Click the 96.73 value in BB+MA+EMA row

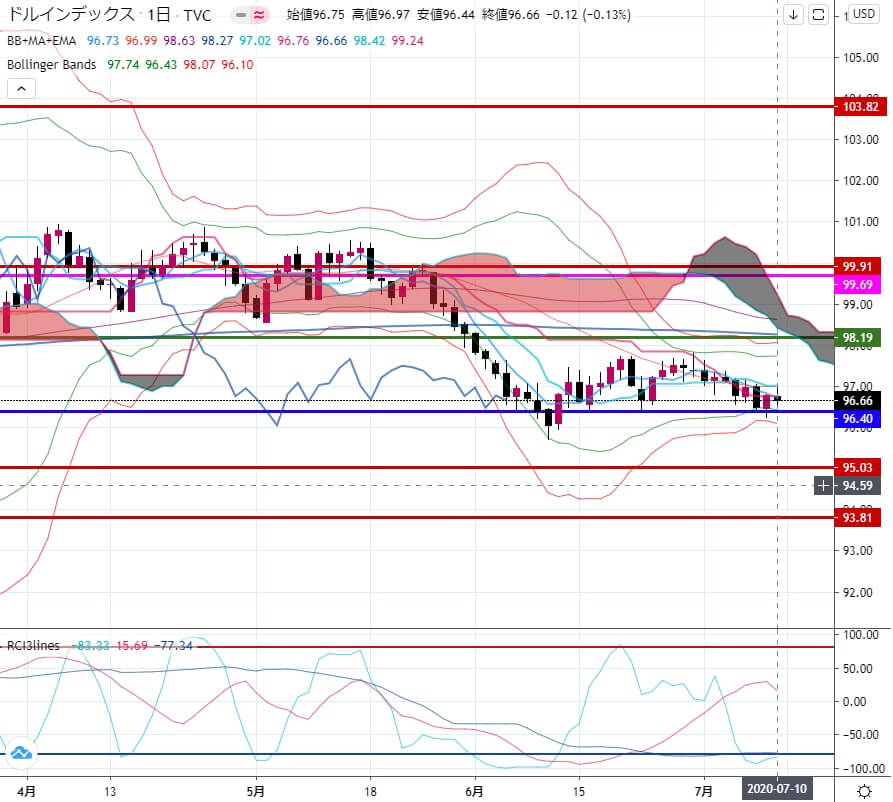tap(103, 40)
